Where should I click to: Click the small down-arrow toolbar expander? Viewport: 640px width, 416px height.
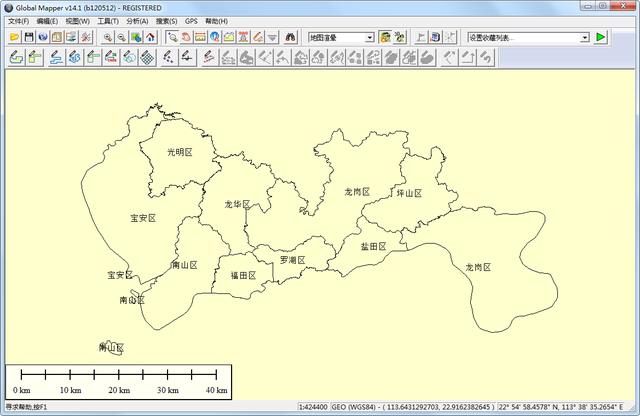(272, 37)
